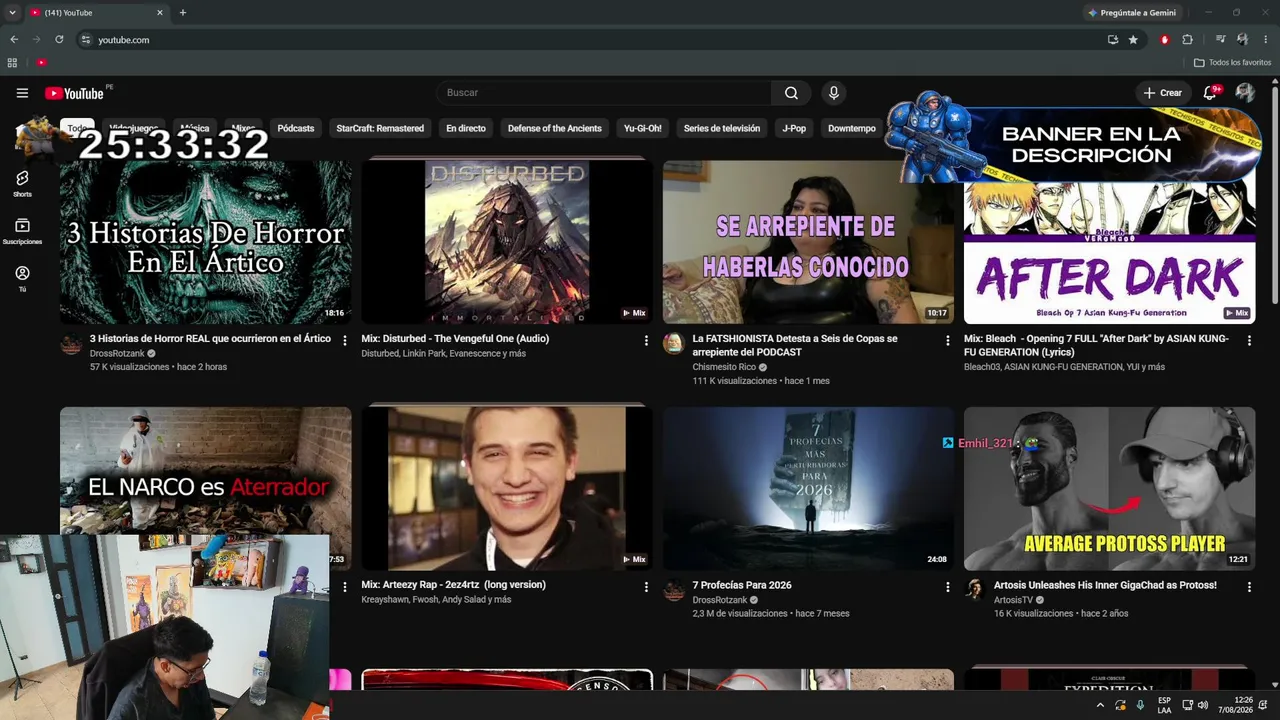Open system volume in the taskbar
1280x720 pixels.
point(1202,705)
